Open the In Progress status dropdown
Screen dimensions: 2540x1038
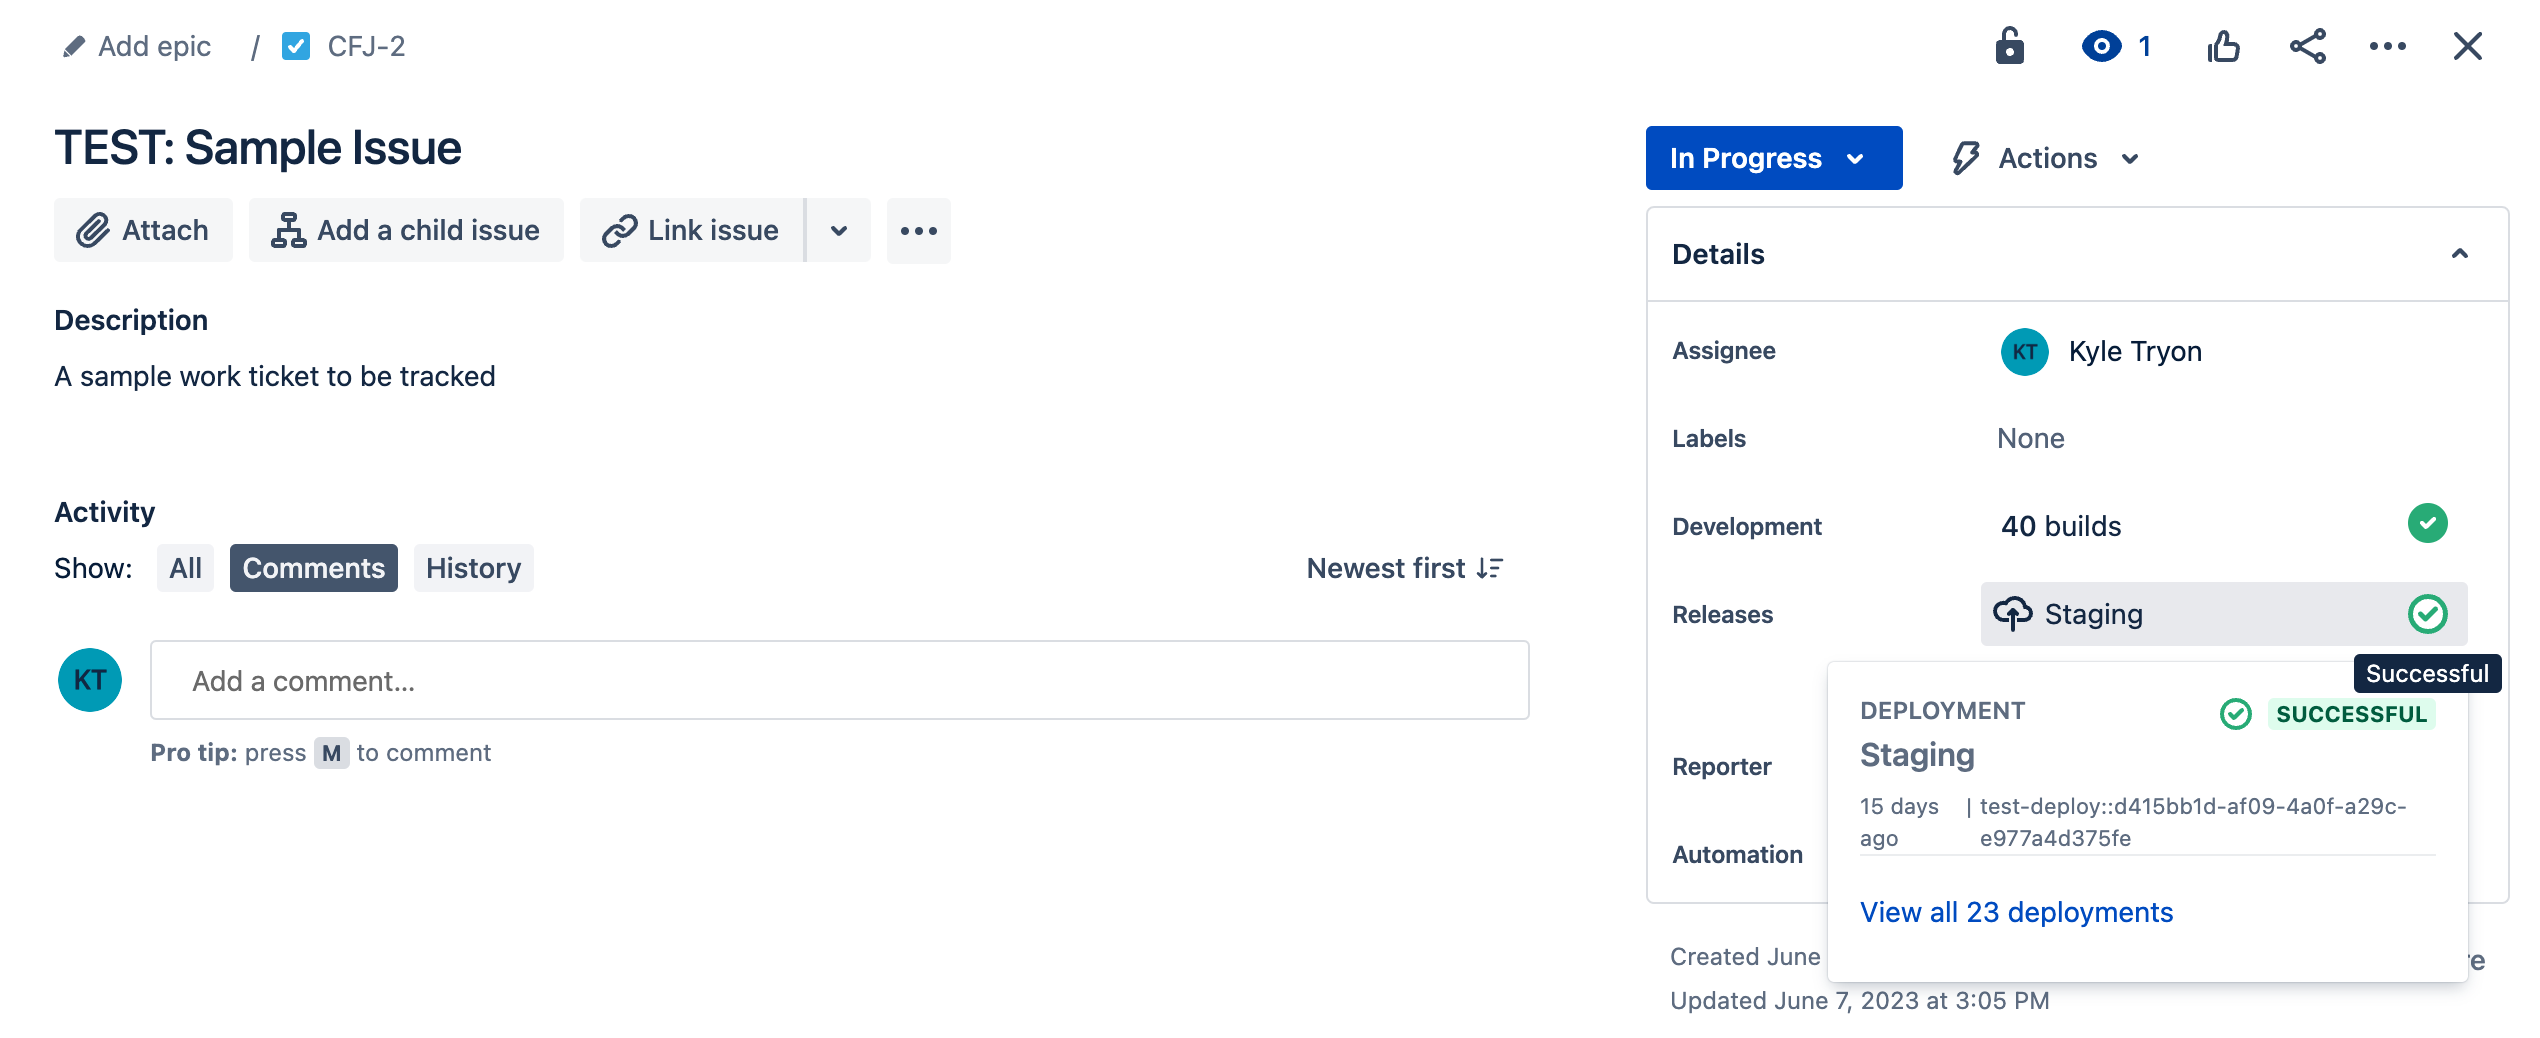coord(1774,158)
